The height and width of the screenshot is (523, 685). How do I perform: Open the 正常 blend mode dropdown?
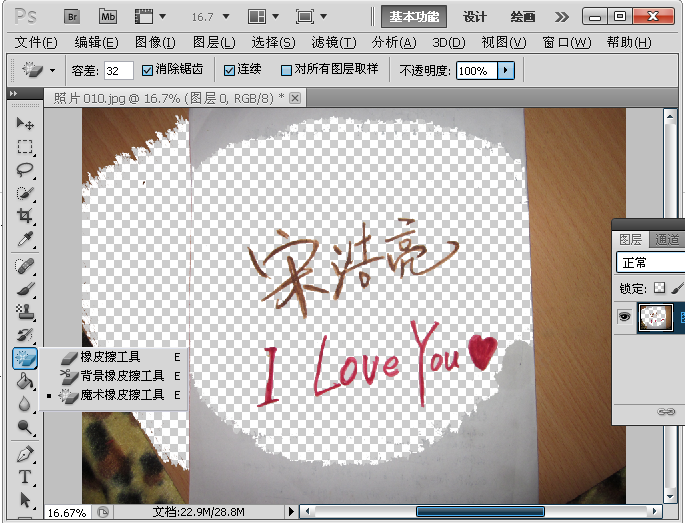[650, 262]
